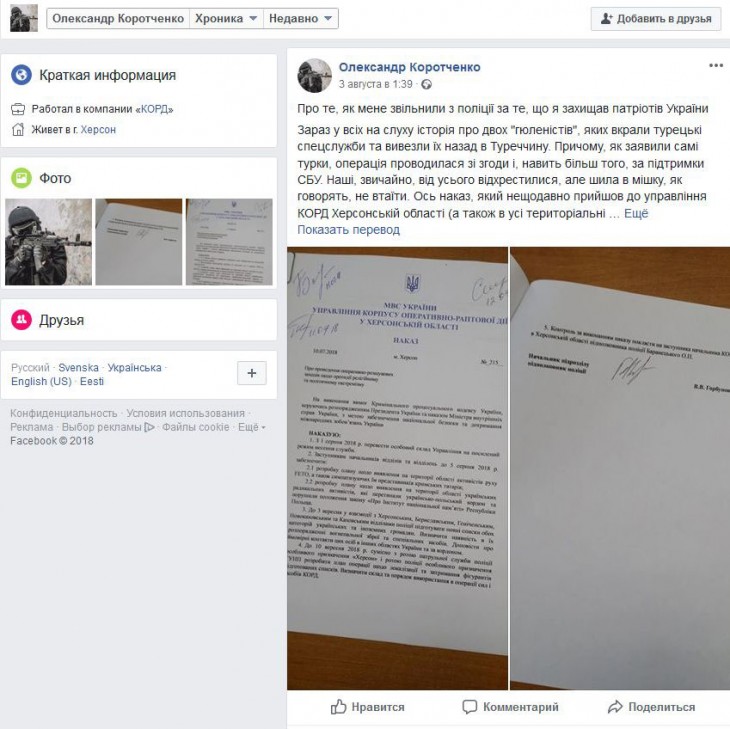The width and height of the screenshot is (730, 729).
Task: Switch language to Українська
Action: [x=135, y=368]
